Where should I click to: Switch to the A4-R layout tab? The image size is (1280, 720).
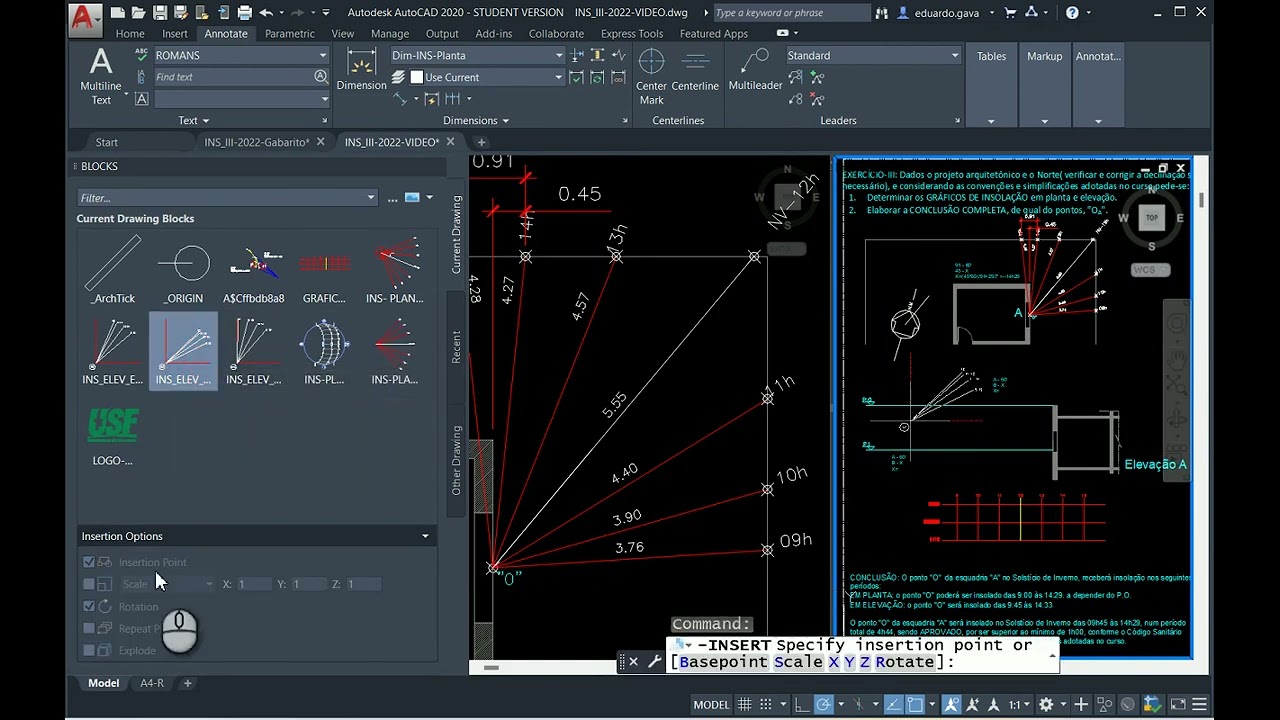coord(152,683)
